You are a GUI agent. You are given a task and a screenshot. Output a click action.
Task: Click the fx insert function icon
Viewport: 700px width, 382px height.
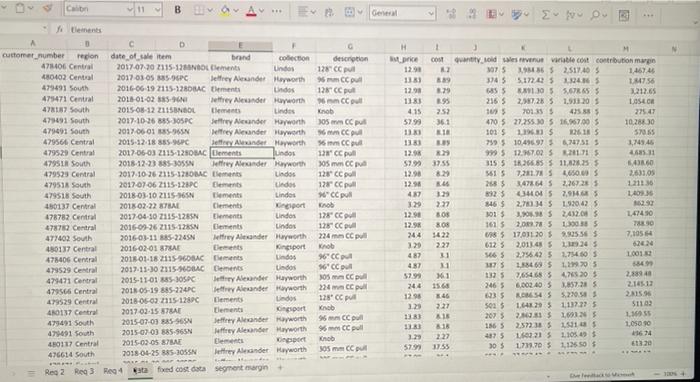click(59, 30)
